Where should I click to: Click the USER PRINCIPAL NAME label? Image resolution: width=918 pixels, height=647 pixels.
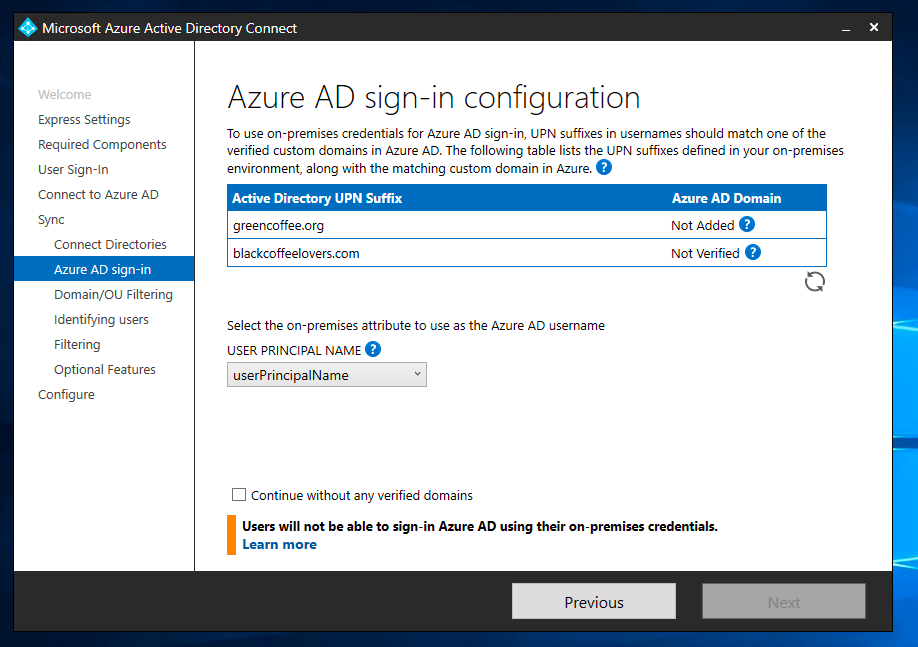point(294,351)
